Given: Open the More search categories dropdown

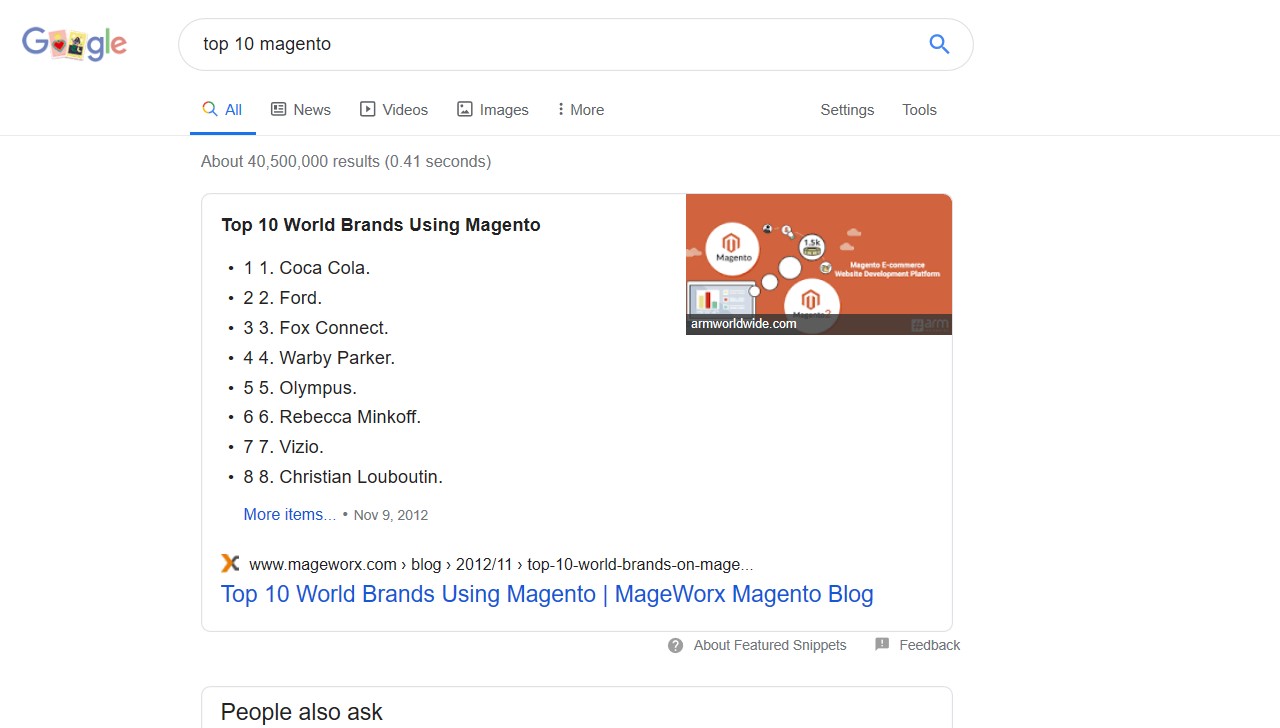Looking at the screenshot, I should click(x=581, y=110).
